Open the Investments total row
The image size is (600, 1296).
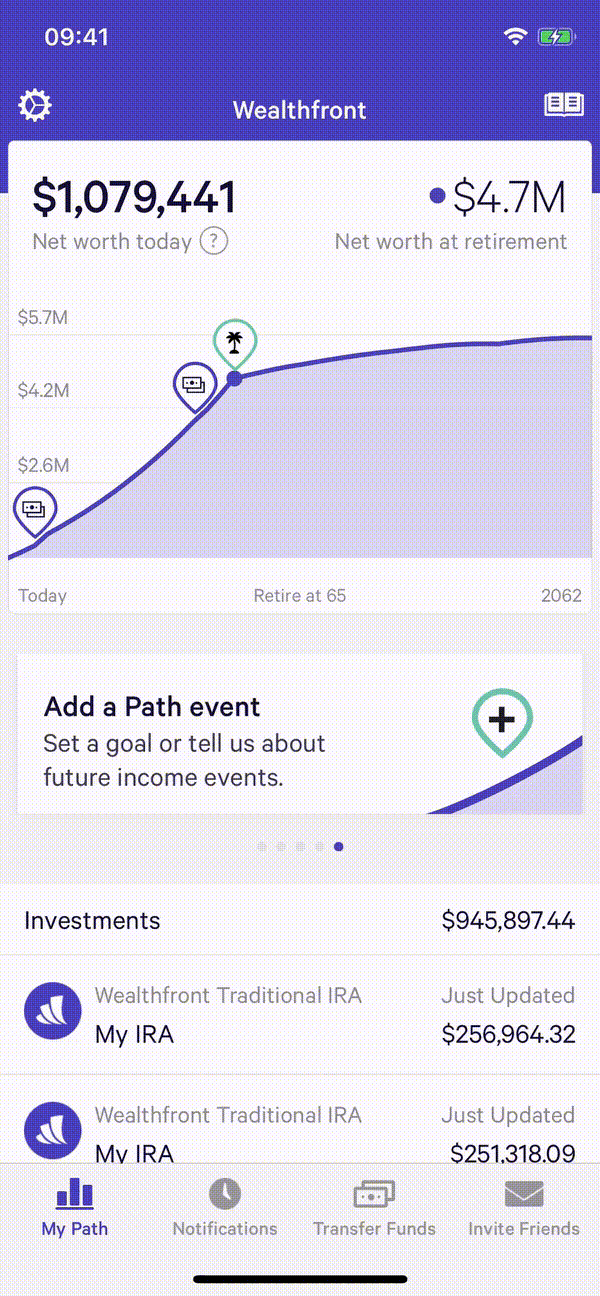(300, 920)
